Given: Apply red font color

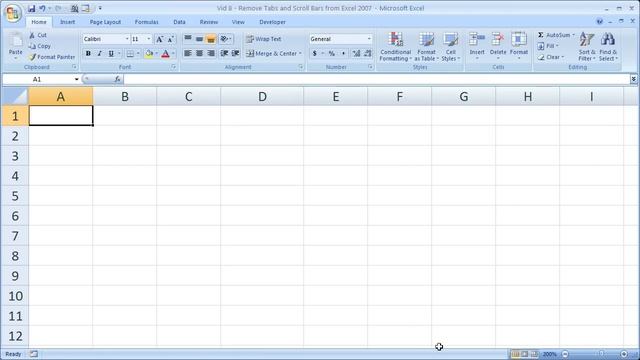Looking at the screenshot, I should pos(165,53).
